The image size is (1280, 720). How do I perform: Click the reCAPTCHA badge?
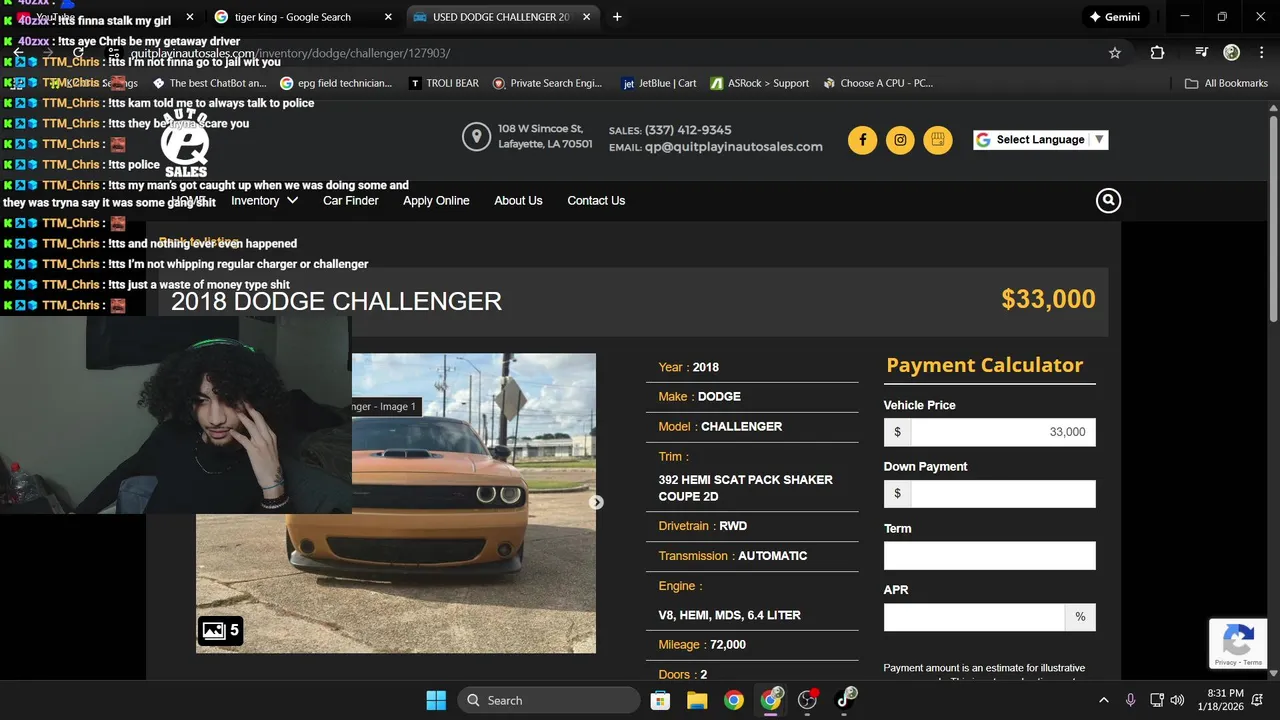click(1238, 644)
